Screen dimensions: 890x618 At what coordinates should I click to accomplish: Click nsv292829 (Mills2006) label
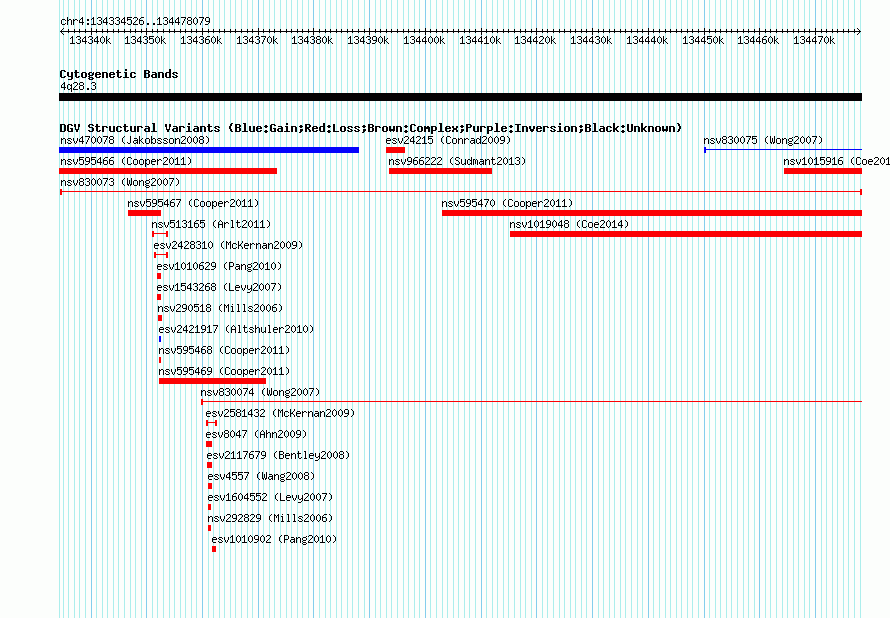[x=270, y=518]
